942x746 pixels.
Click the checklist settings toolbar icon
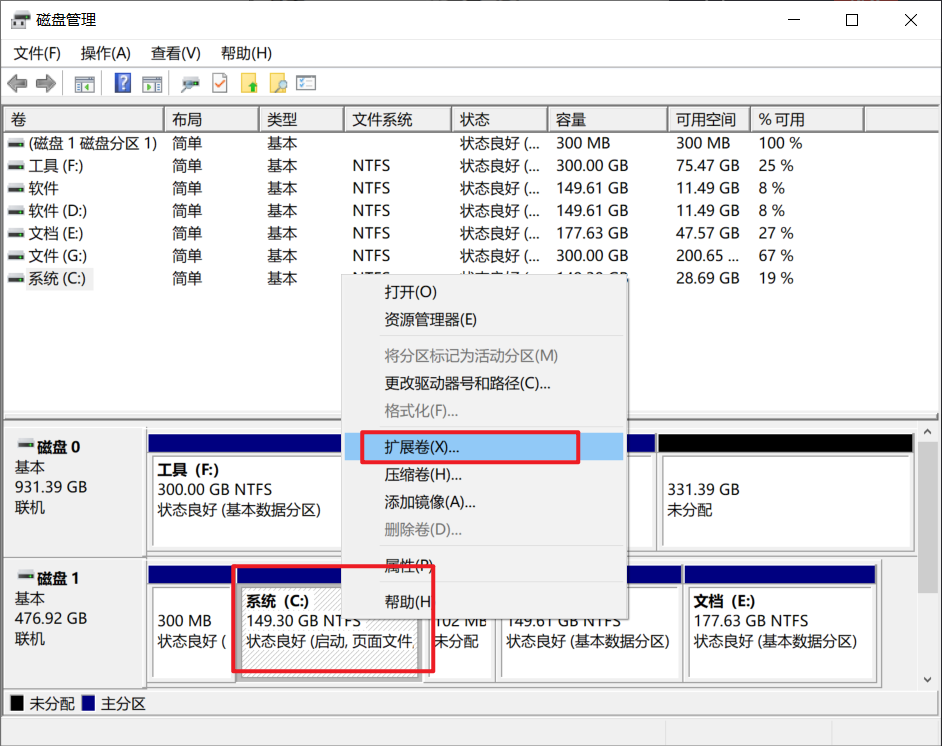306,84
